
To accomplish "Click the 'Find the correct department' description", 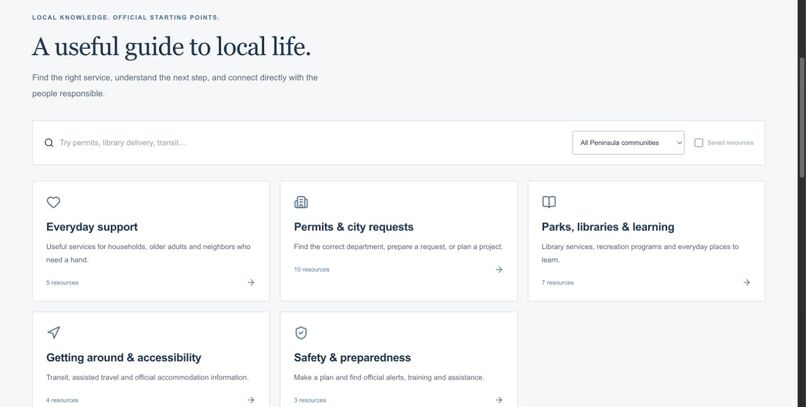I will 398,247.
